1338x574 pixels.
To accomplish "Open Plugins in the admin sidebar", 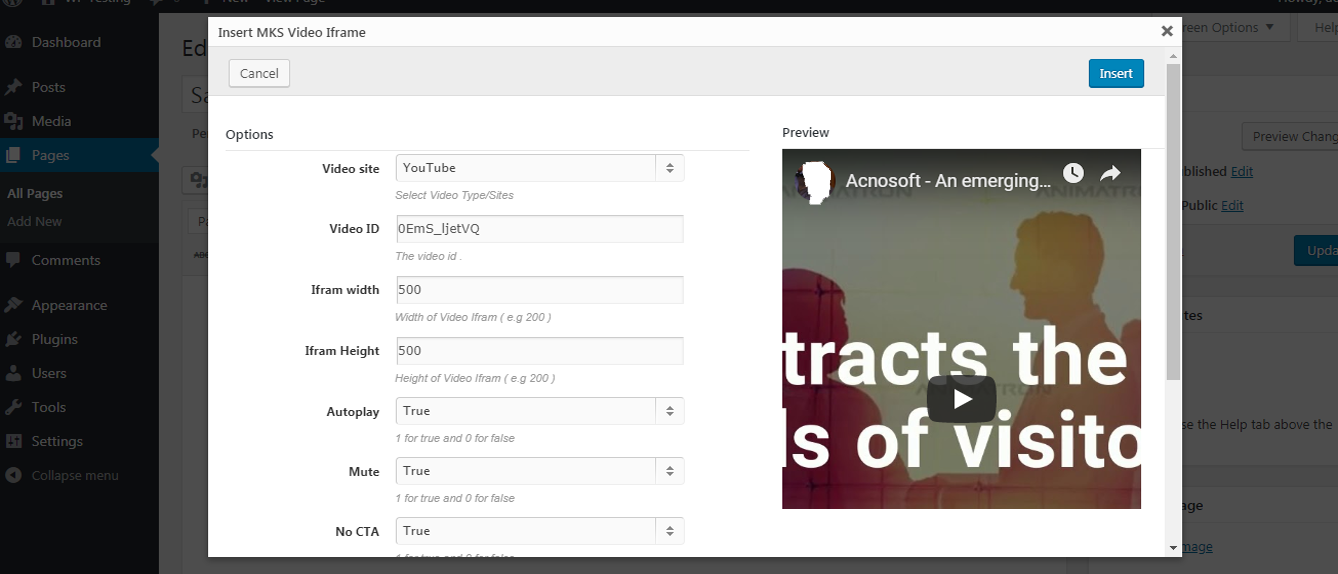I will [x=54, y=339].
